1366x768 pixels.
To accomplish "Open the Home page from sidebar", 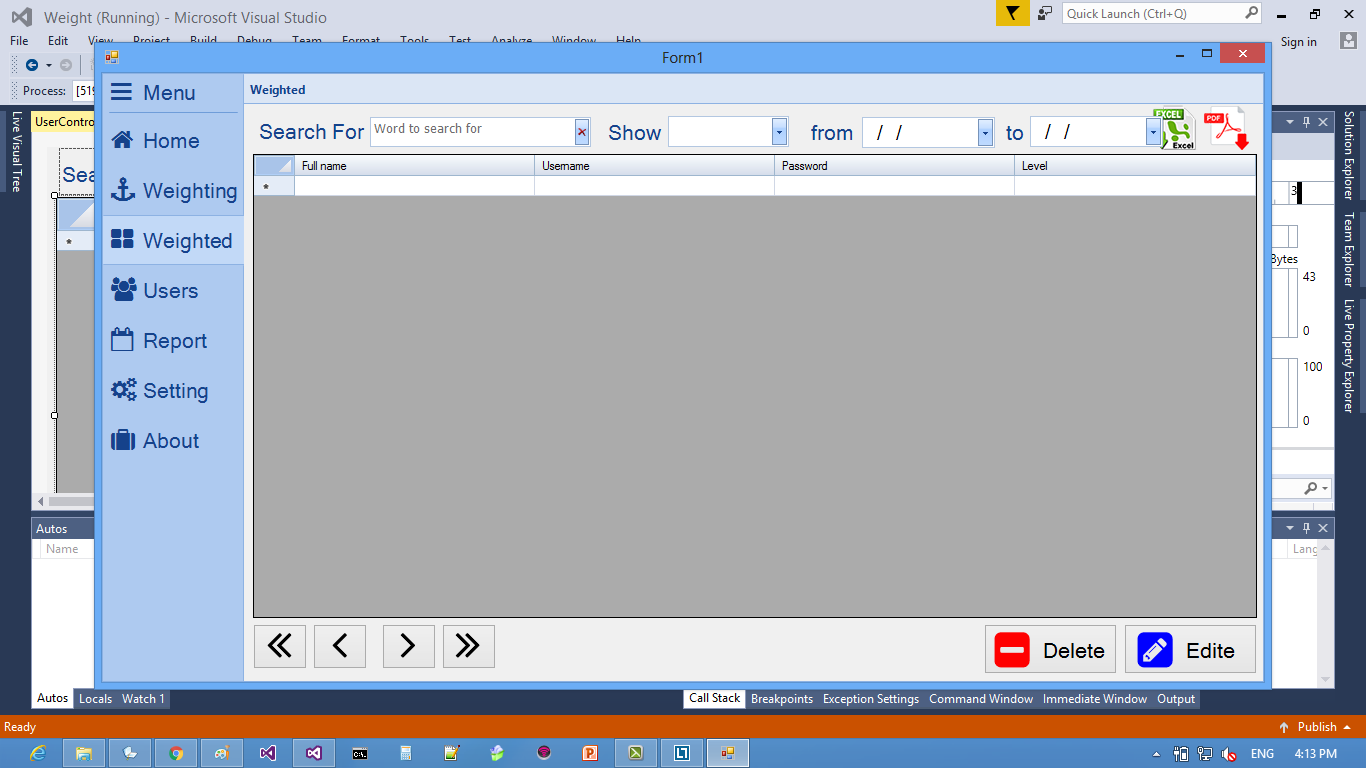I will 172,141.
